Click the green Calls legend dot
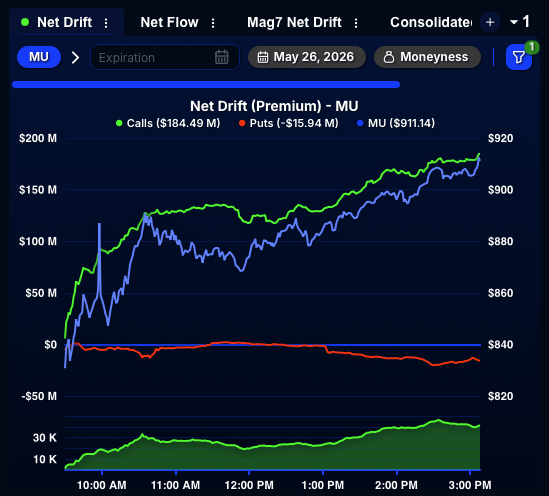The width and height of the screenshot is (549, 496). click(x=119, y=123)
